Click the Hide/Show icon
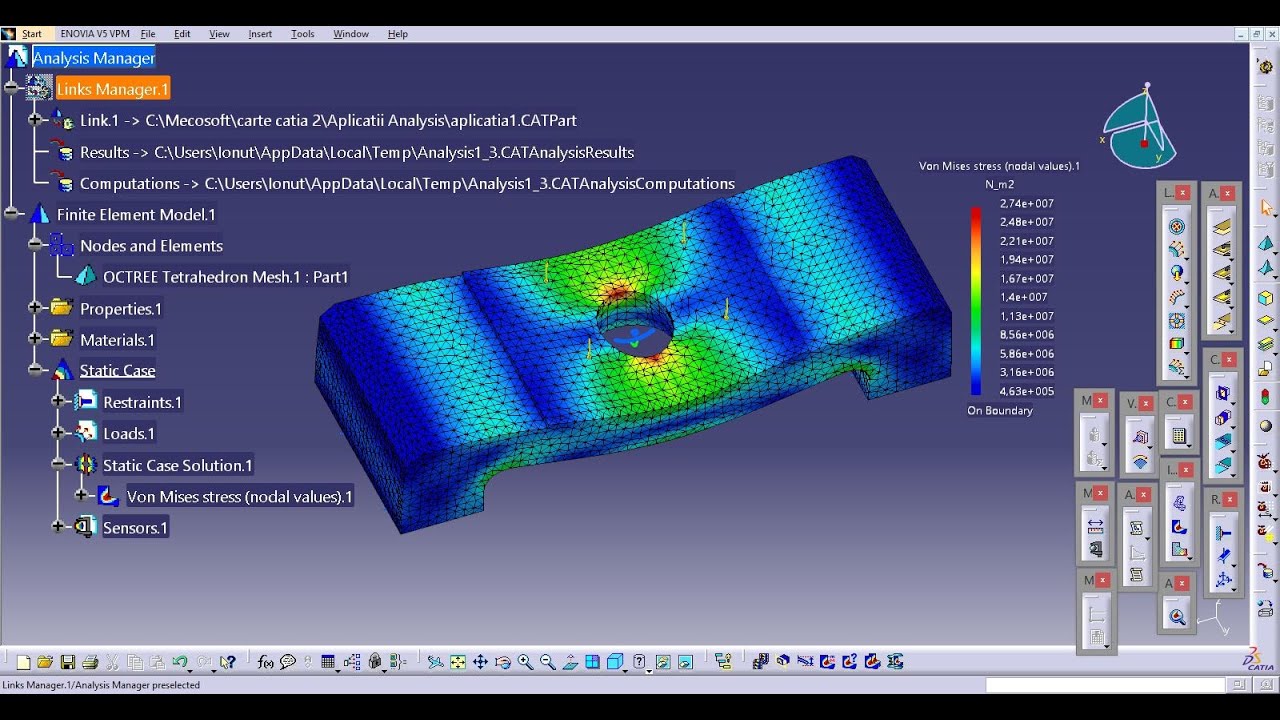1280x720 pixels. (x=662, y=662)
